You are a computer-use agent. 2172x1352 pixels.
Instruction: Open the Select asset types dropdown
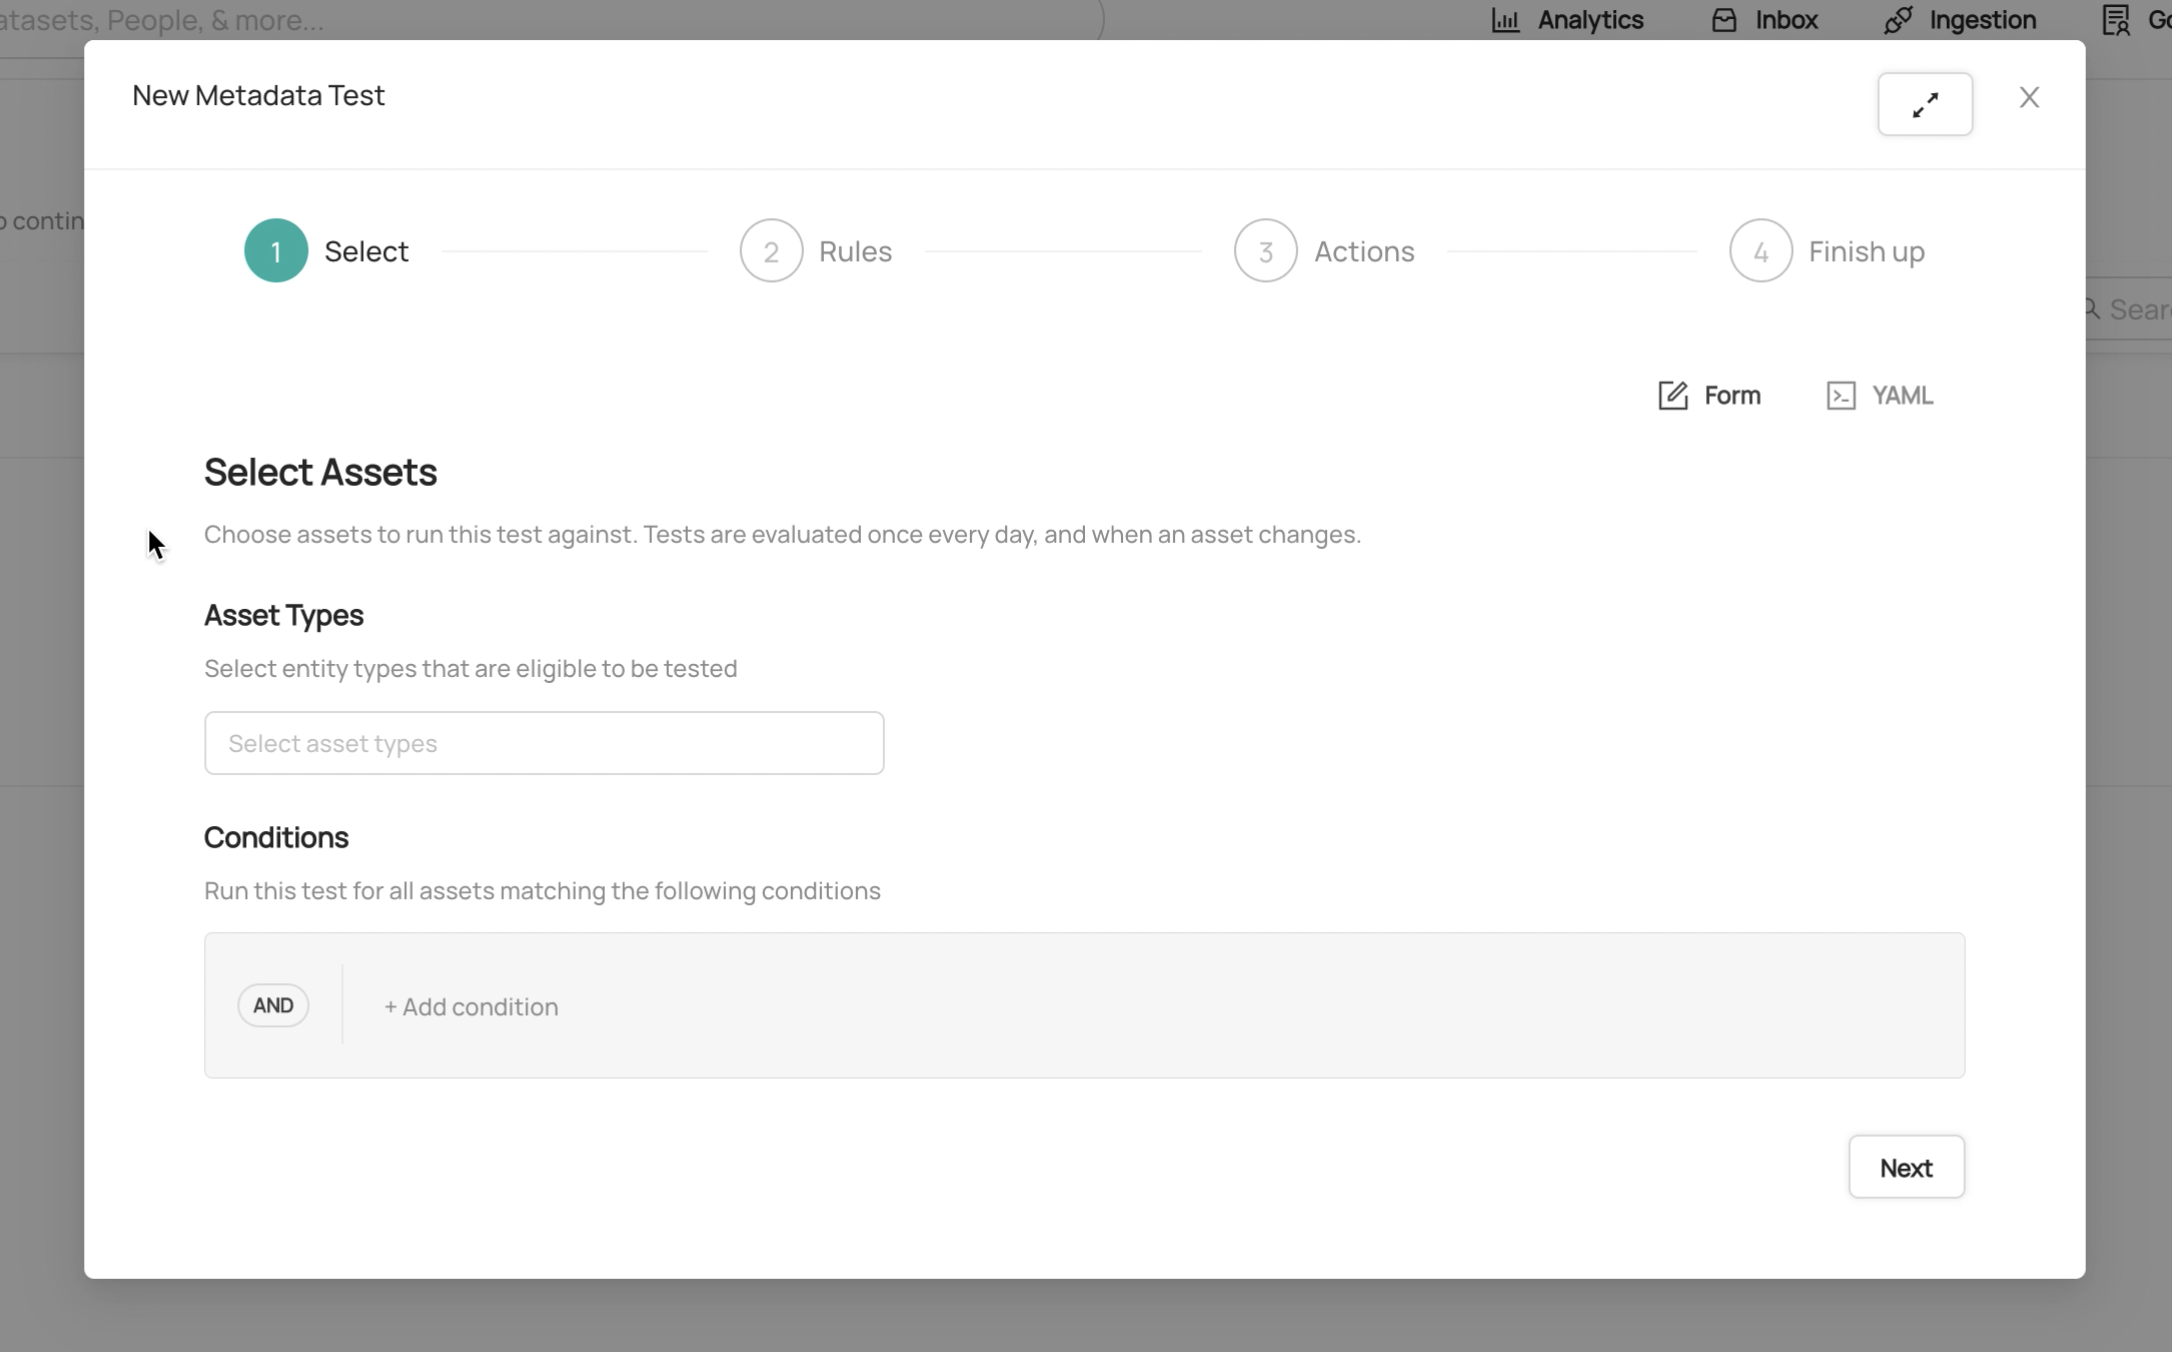click(x=544, y=743)
